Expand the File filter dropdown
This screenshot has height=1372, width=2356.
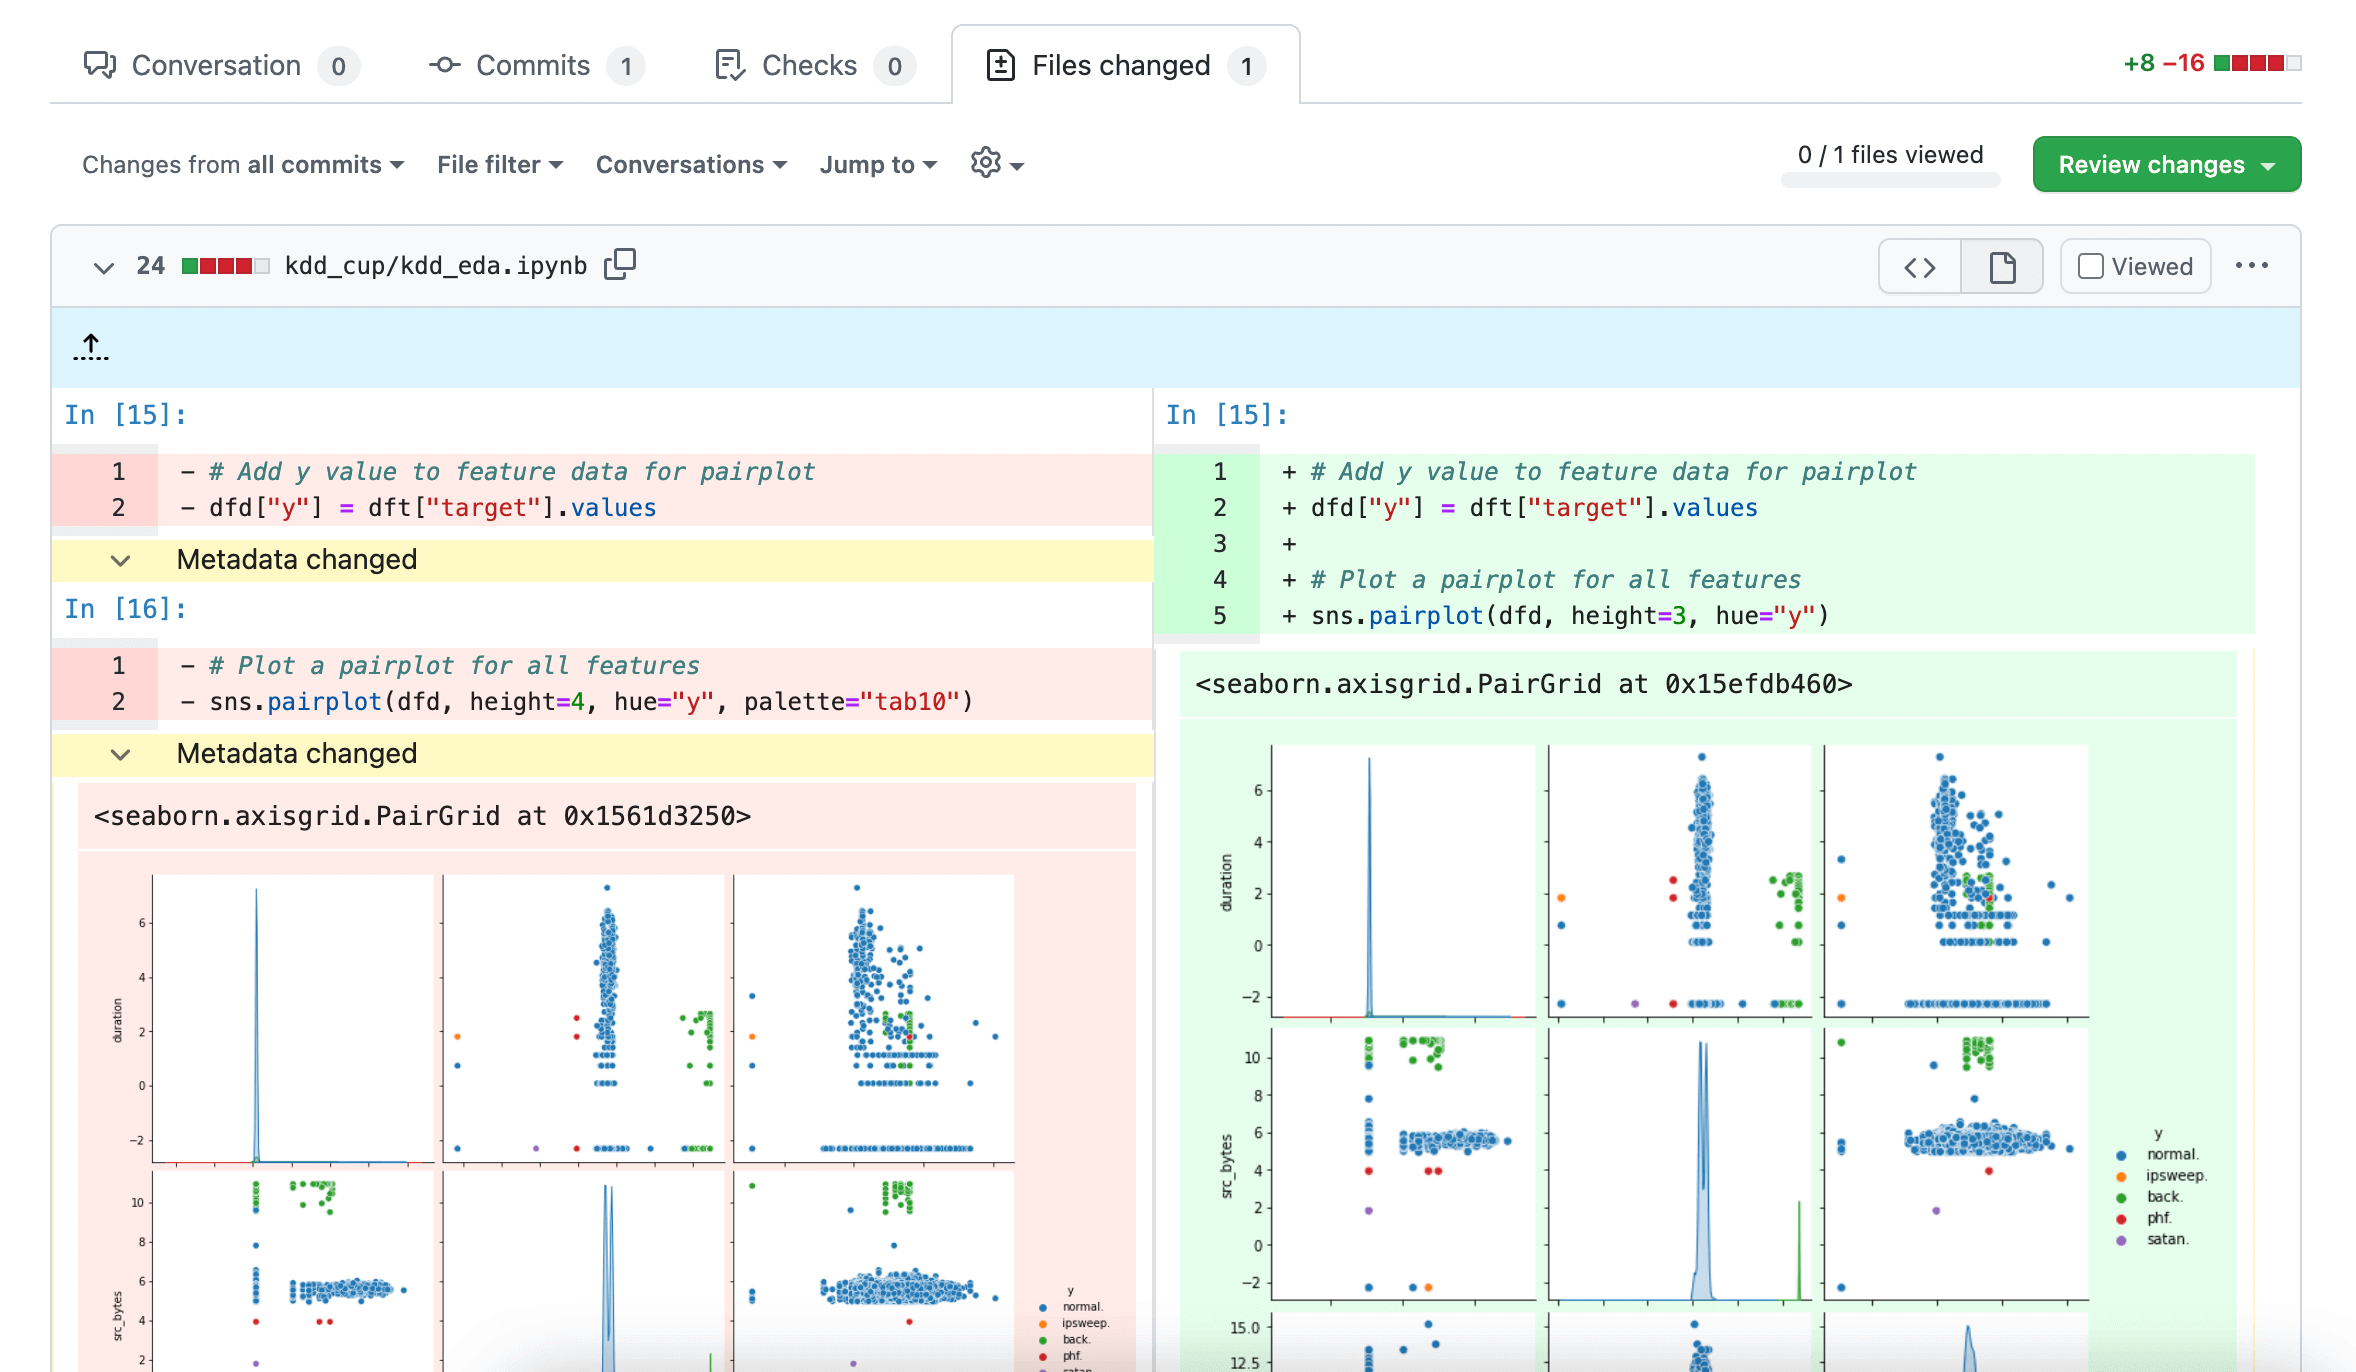[x=498, y=163]
